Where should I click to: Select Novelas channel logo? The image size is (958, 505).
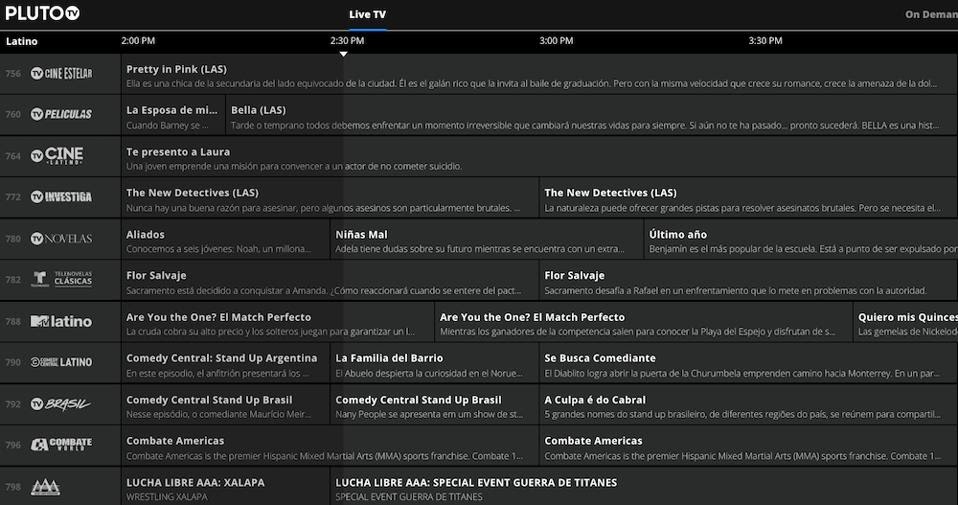[x=61, y=238]
